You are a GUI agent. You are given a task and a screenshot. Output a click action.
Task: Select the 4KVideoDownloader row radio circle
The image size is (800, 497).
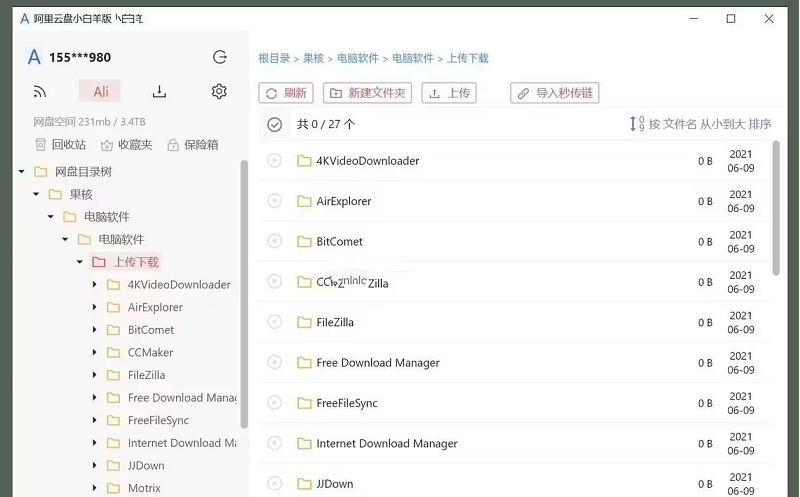[x=274, y=161]
